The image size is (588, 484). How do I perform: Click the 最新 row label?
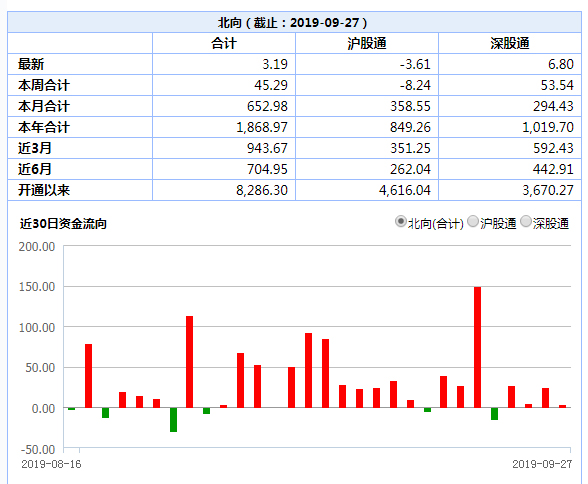31,64
